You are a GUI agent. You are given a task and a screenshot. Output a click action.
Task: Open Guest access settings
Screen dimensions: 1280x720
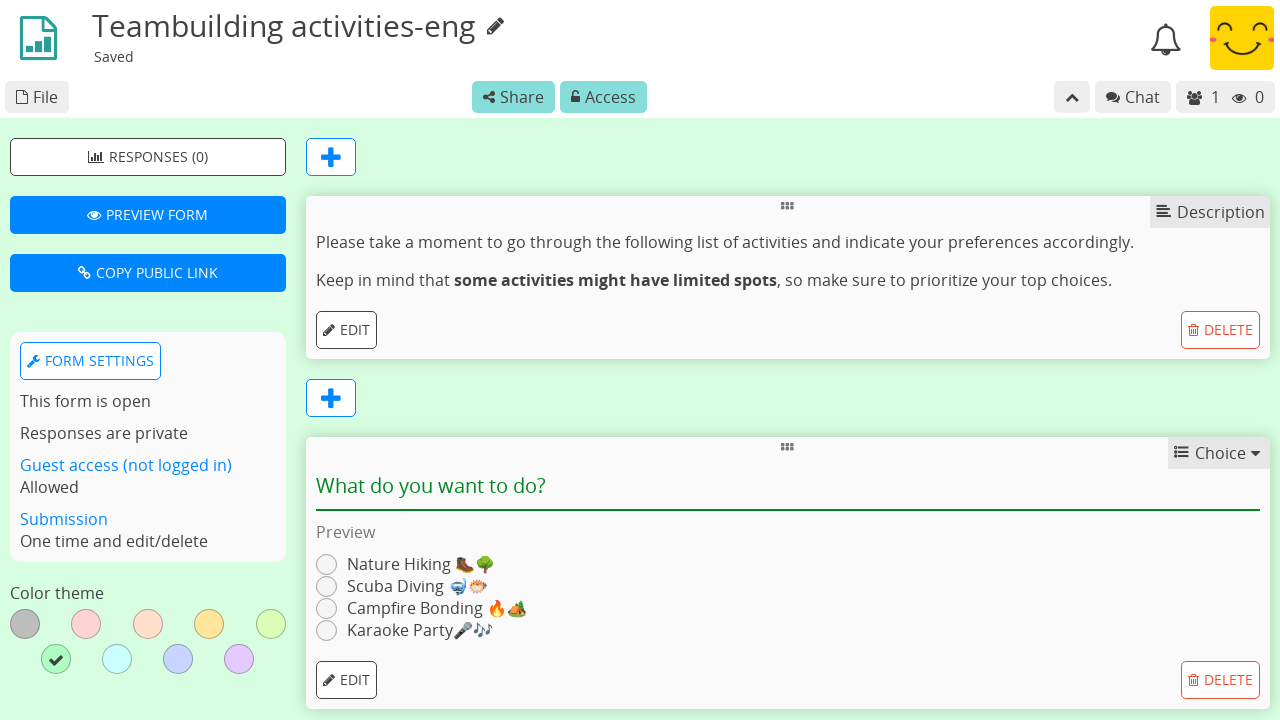(x=126, y=465)
